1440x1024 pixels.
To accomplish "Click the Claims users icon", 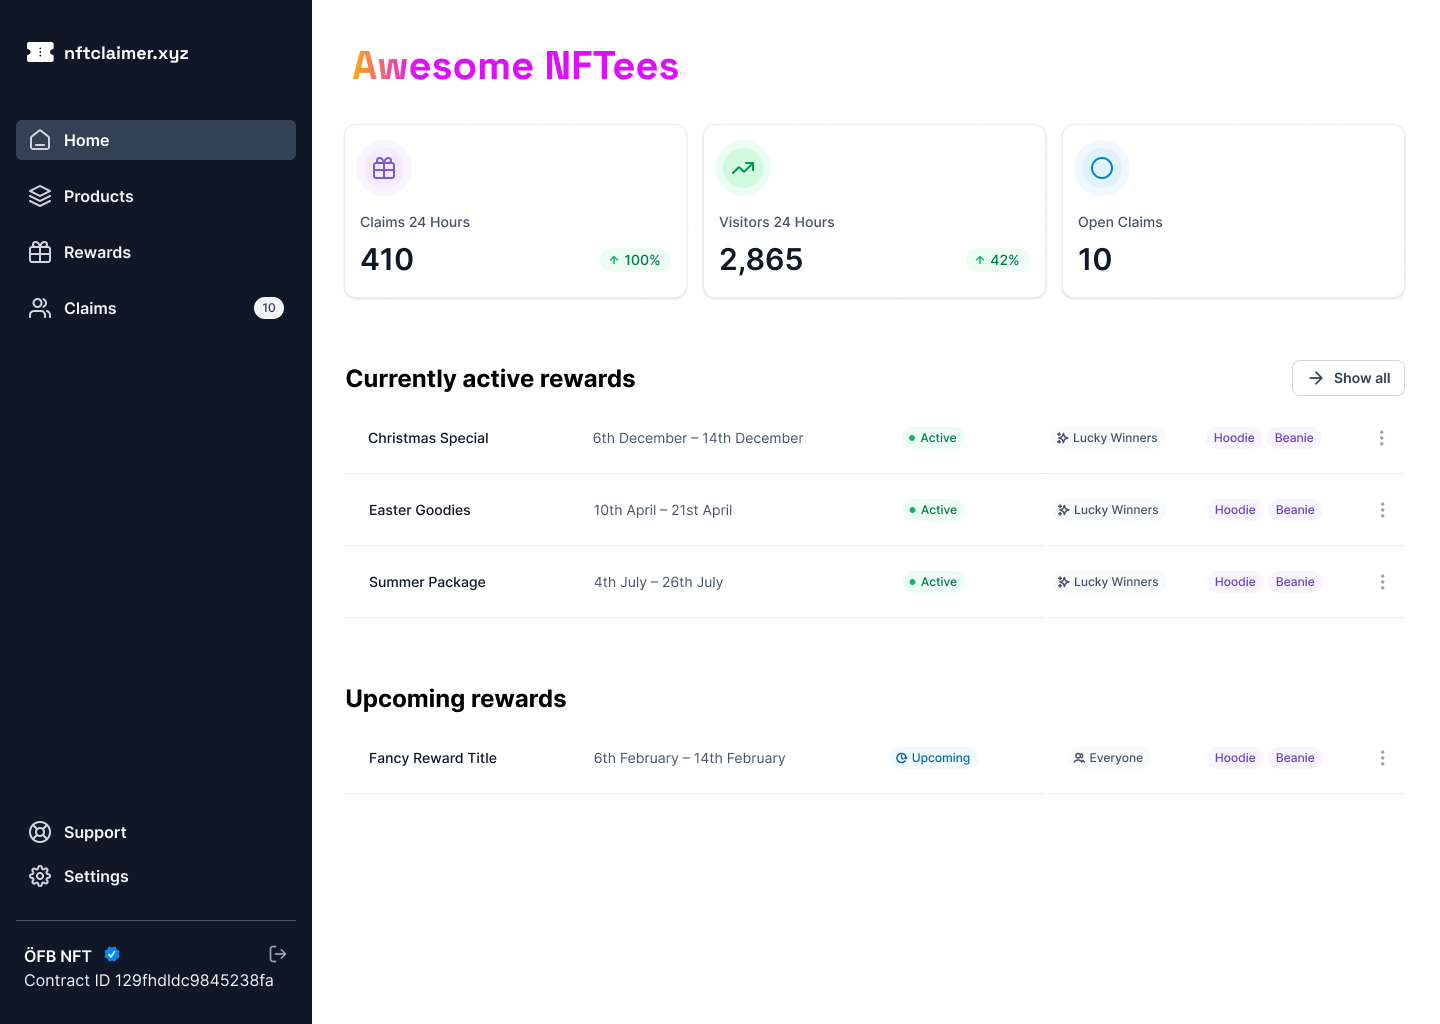I will 40,308.
